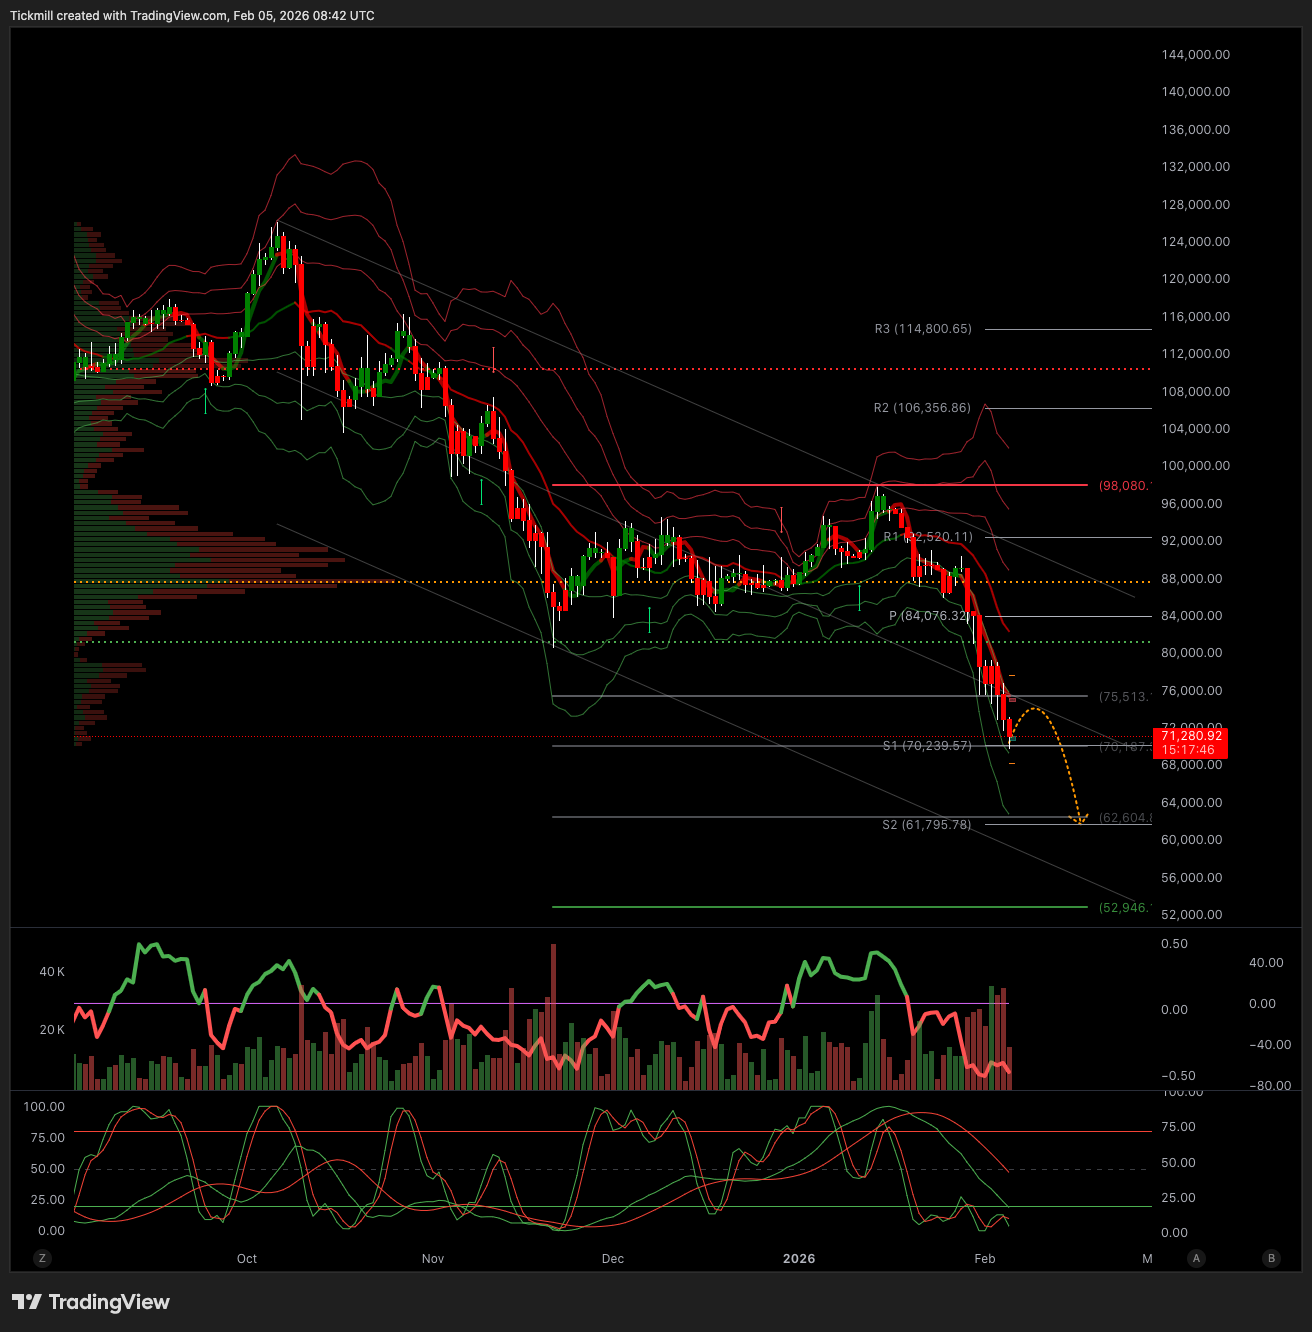Click the Feb marker on the time axis
This screenshot has width=1312, height=1332.
[x=985, y=1259]
